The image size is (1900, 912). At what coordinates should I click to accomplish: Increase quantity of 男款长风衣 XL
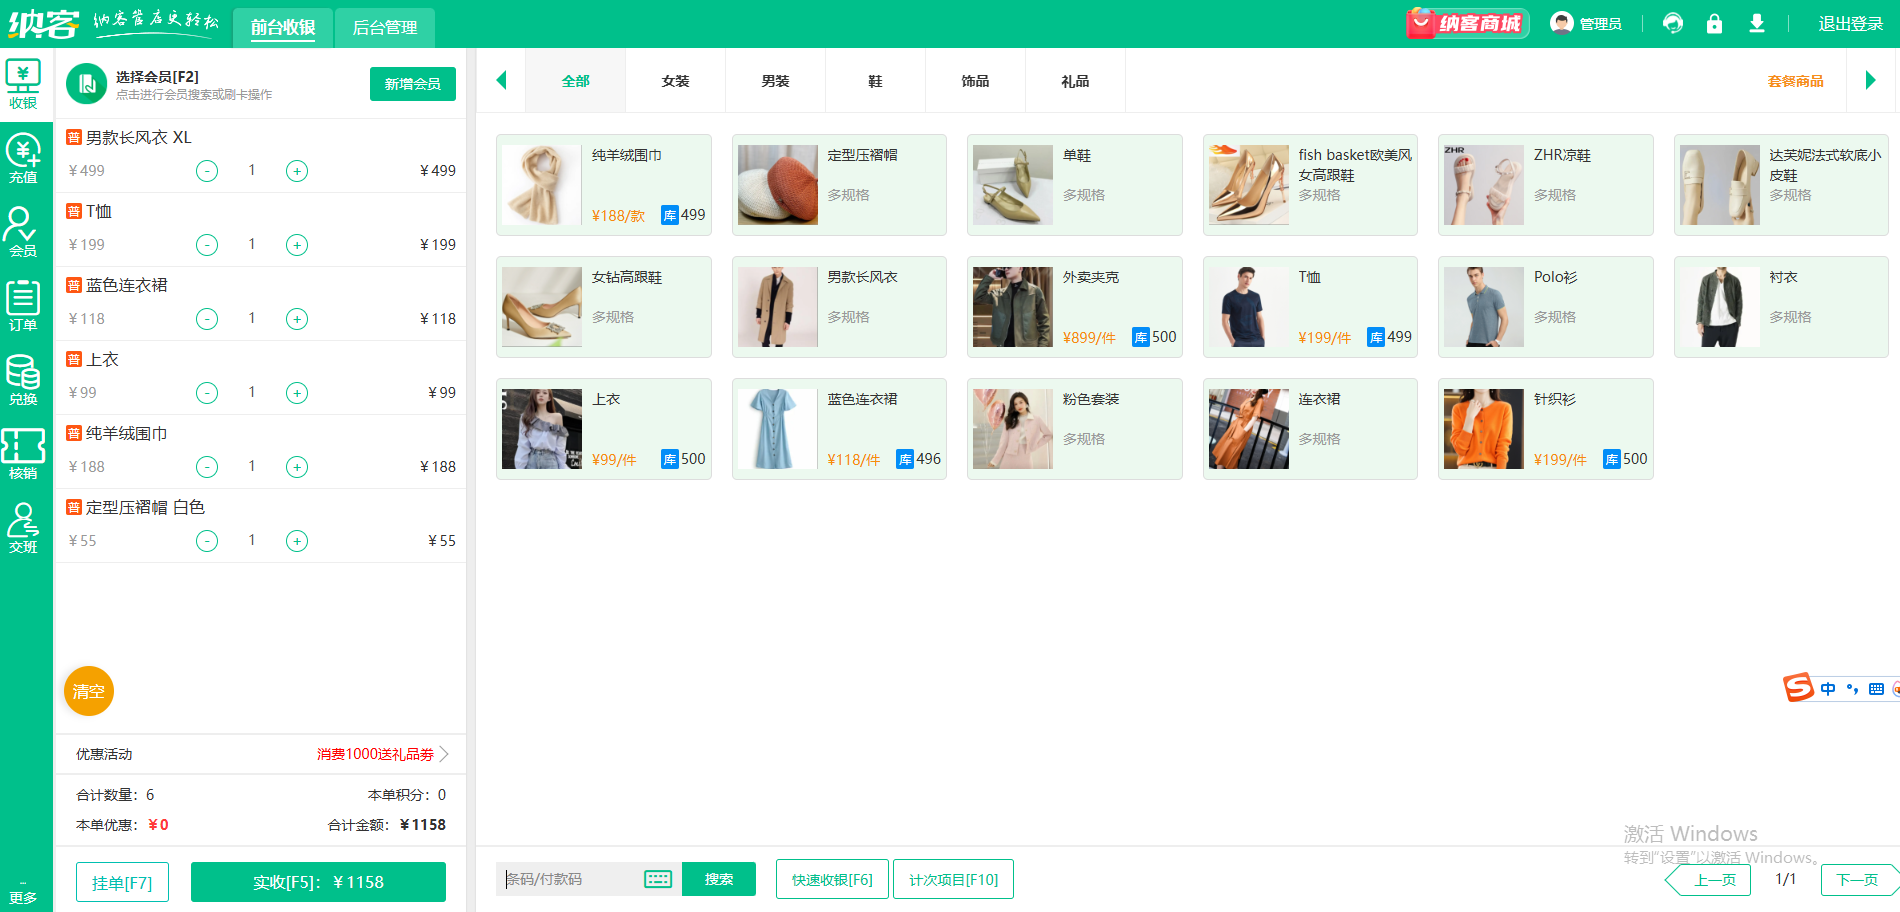click(x=297, y=171)
